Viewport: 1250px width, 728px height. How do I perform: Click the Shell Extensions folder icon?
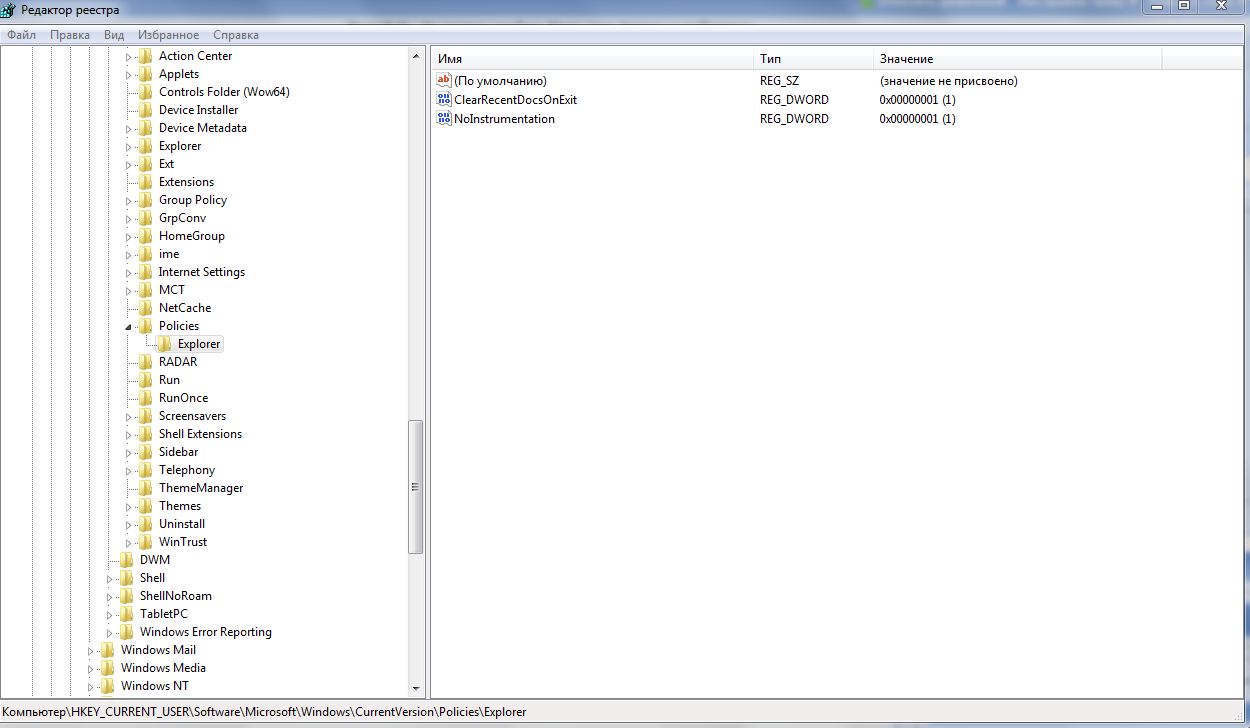click(x=146, y=434)
